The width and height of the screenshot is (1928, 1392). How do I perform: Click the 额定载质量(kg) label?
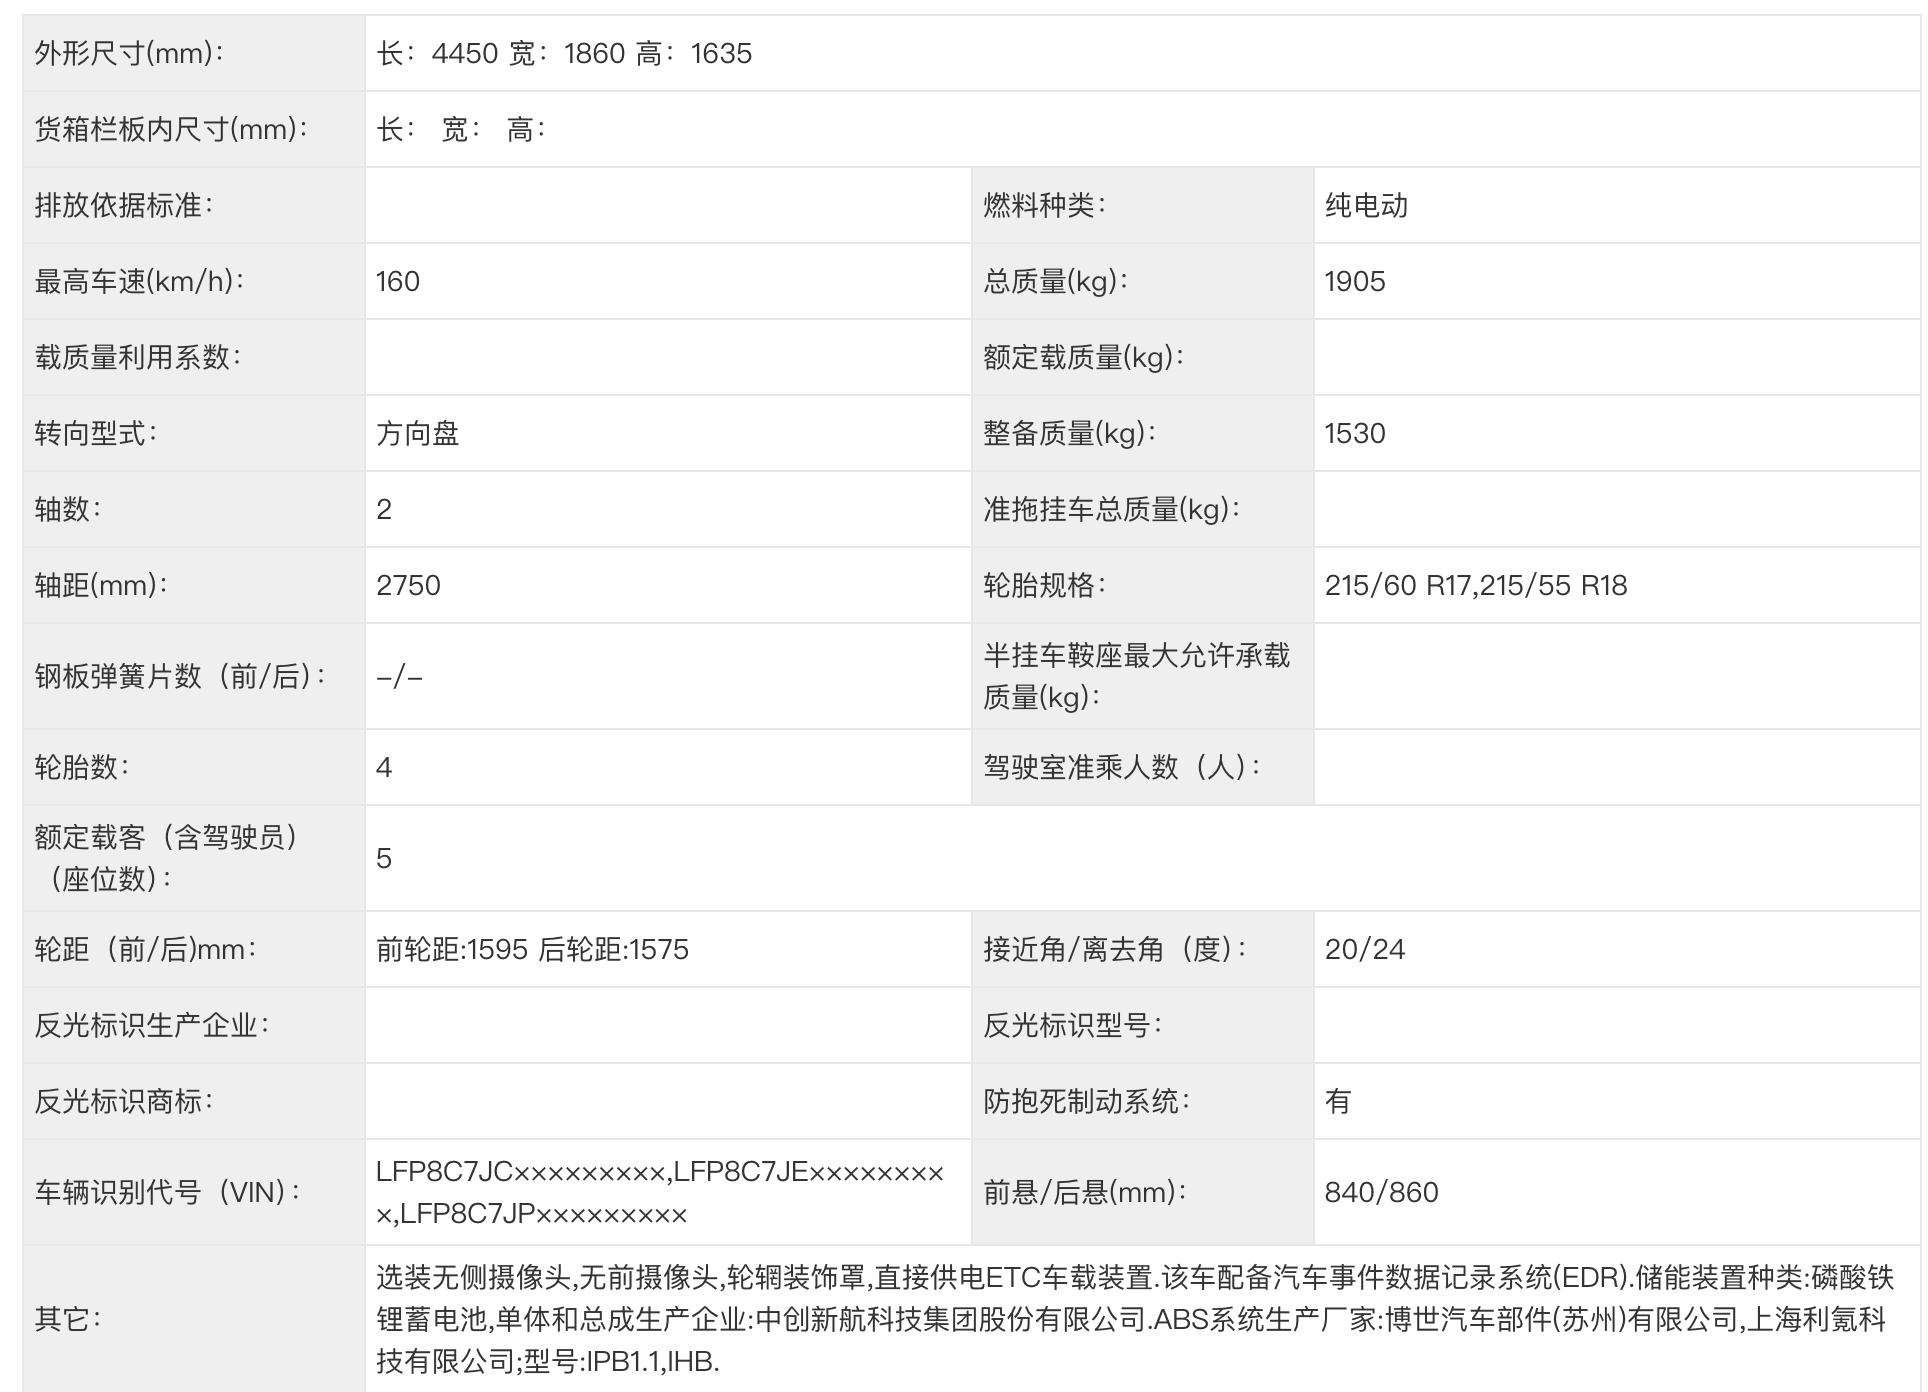click(x=1084, y=357)
